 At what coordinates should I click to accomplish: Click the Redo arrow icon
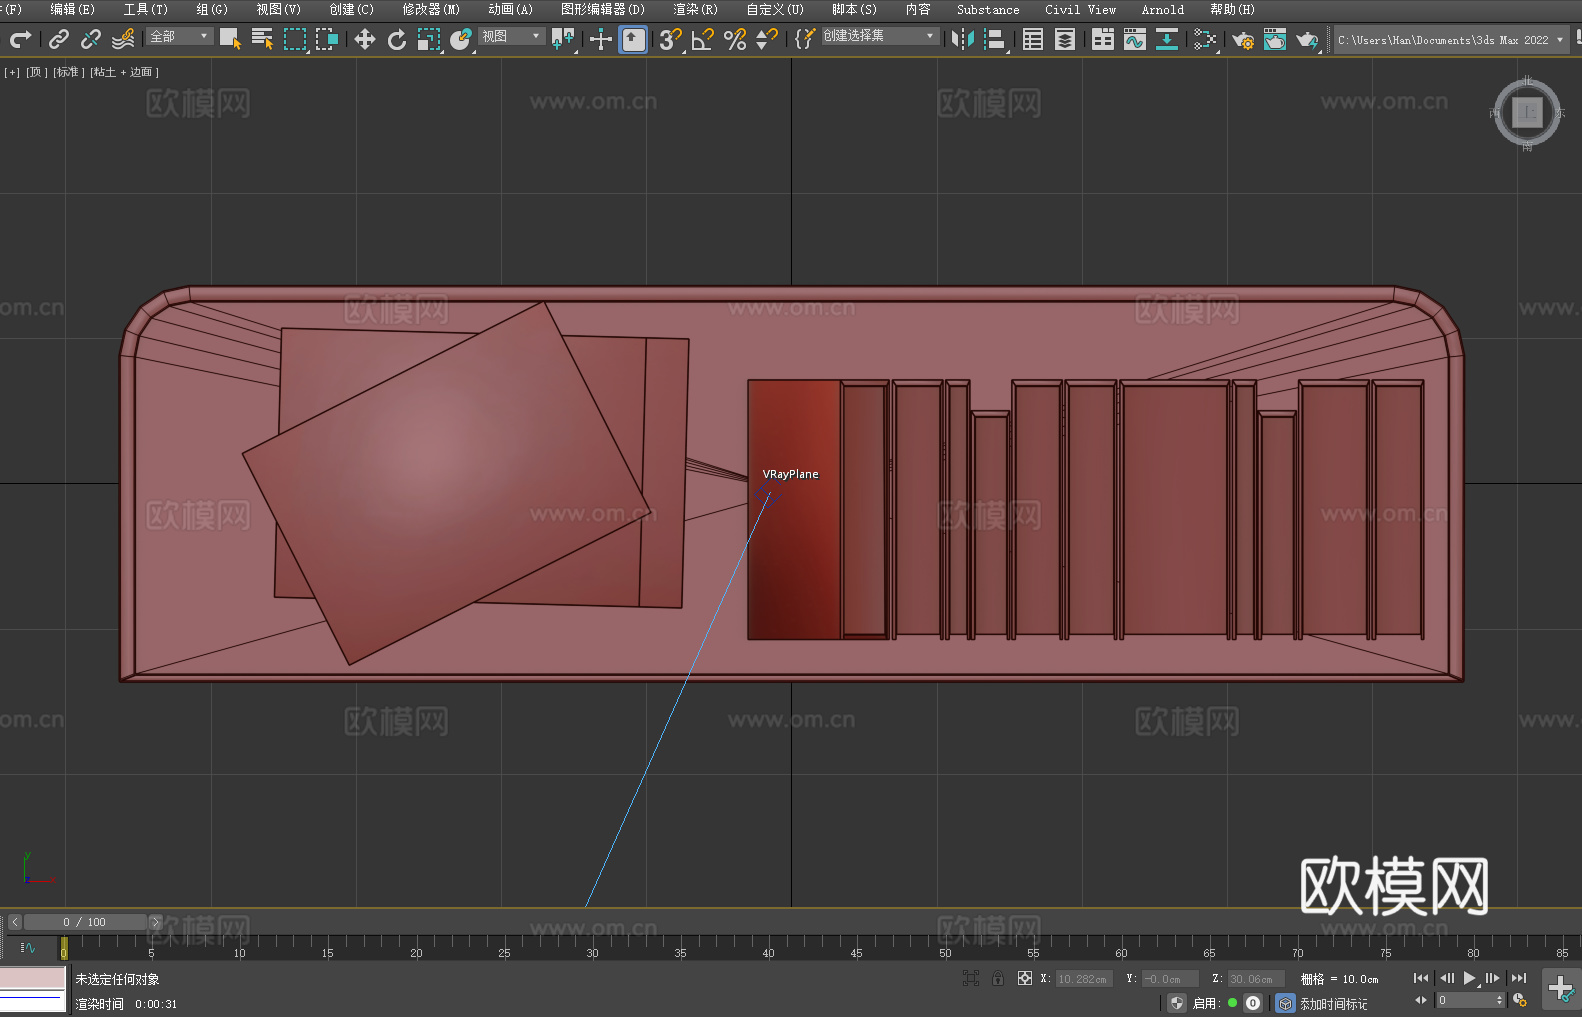pyautogui.click(x=20, y=39)
